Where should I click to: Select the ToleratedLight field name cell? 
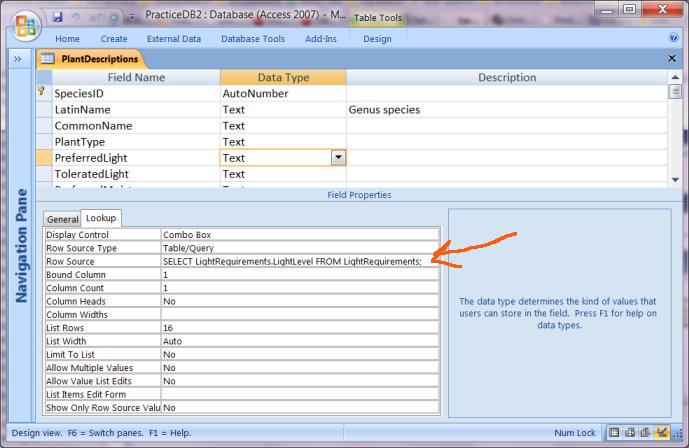coord(136,174)
